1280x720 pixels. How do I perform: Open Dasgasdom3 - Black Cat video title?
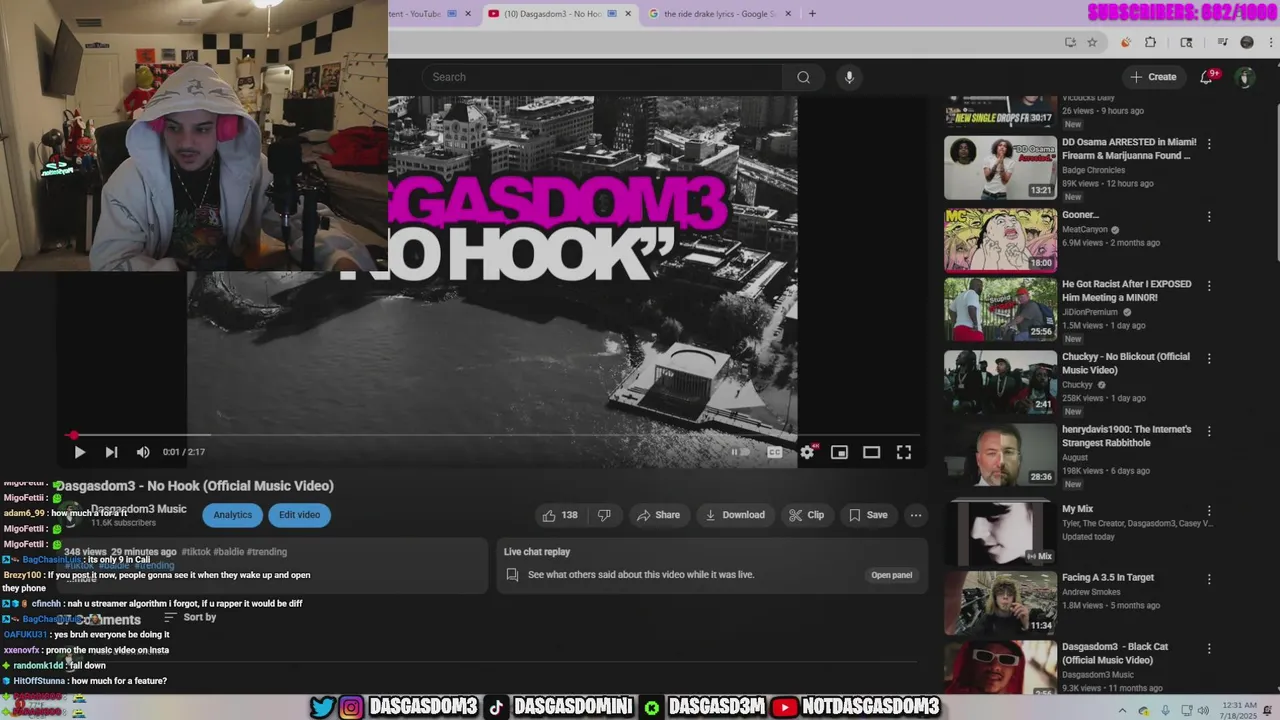pos(1115,653)
